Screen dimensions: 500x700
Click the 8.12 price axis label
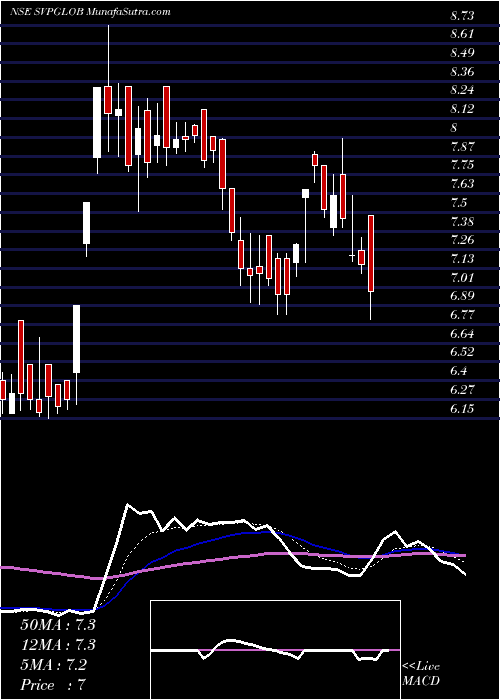coord(462,109)
